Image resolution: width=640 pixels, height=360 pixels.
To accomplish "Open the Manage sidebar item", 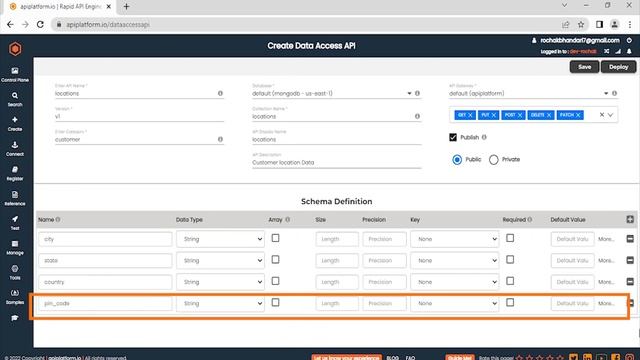I will pos(15,248).
